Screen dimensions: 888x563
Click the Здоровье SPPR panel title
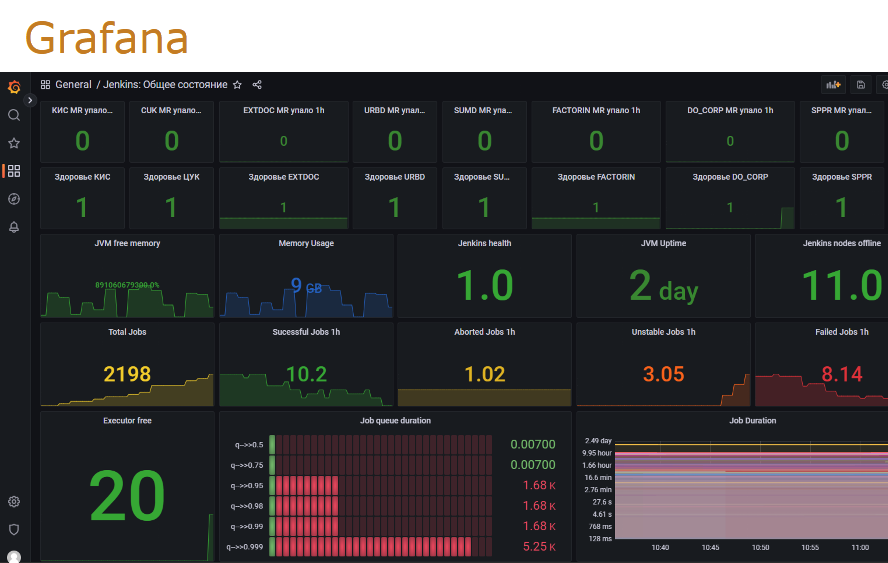tap(842, 177)
